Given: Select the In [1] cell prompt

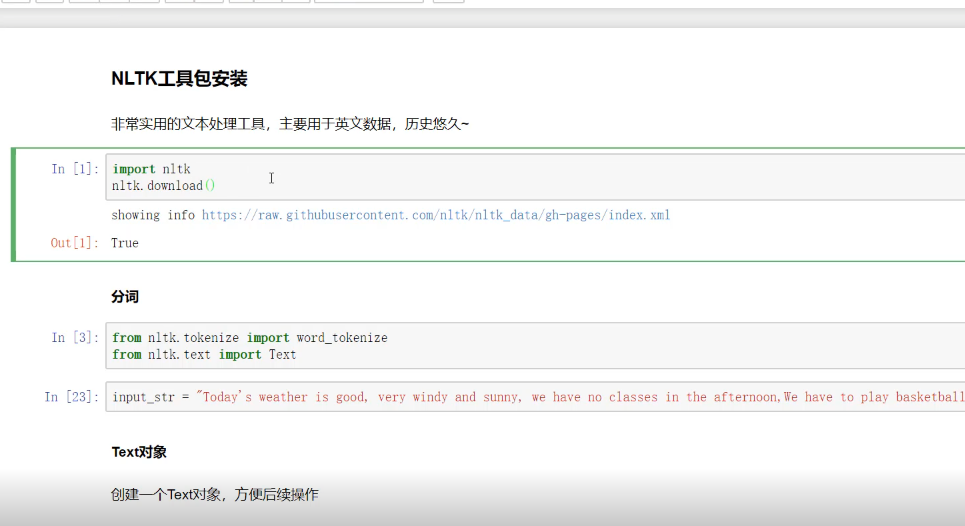Looking at the screenshot, I should (x=71, y=169).
